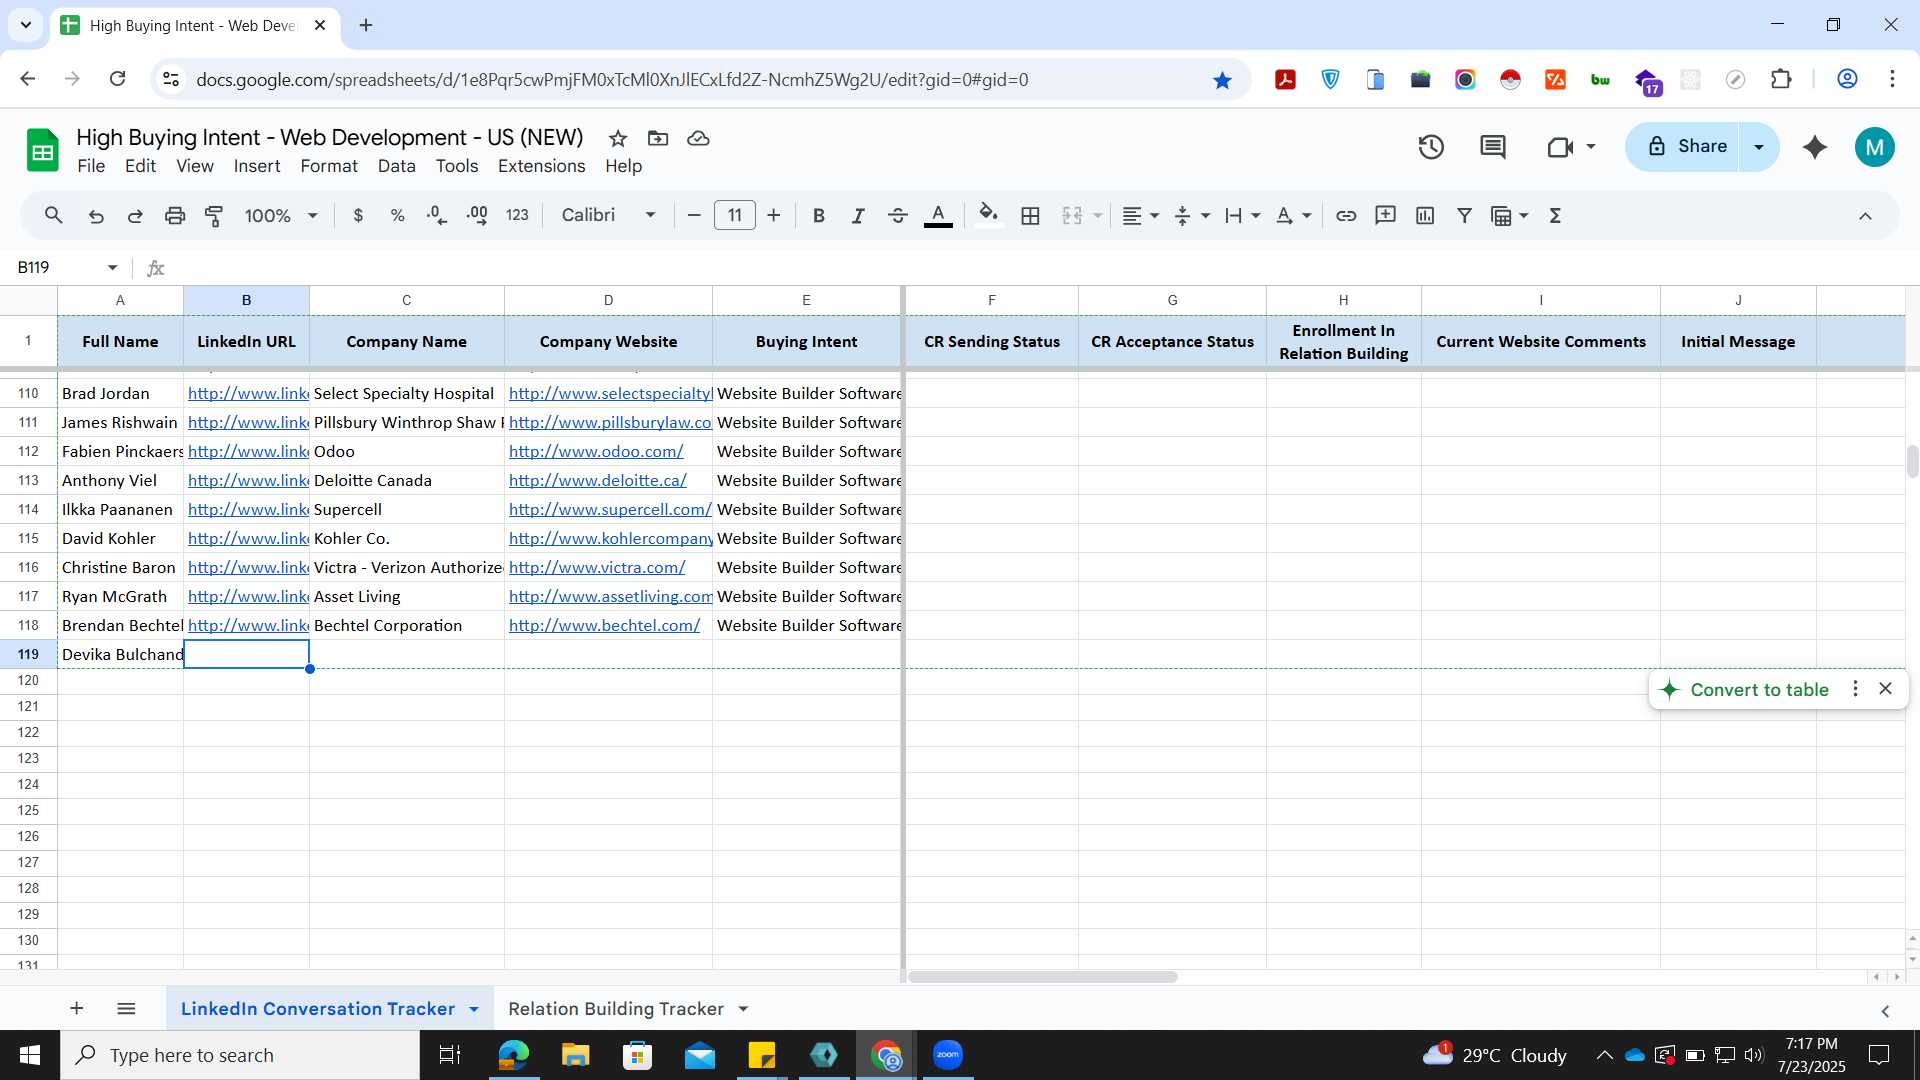Open the all sheets list icon
Viewport: 1920px width, 1080px height.
click(x=126, y=1008)
